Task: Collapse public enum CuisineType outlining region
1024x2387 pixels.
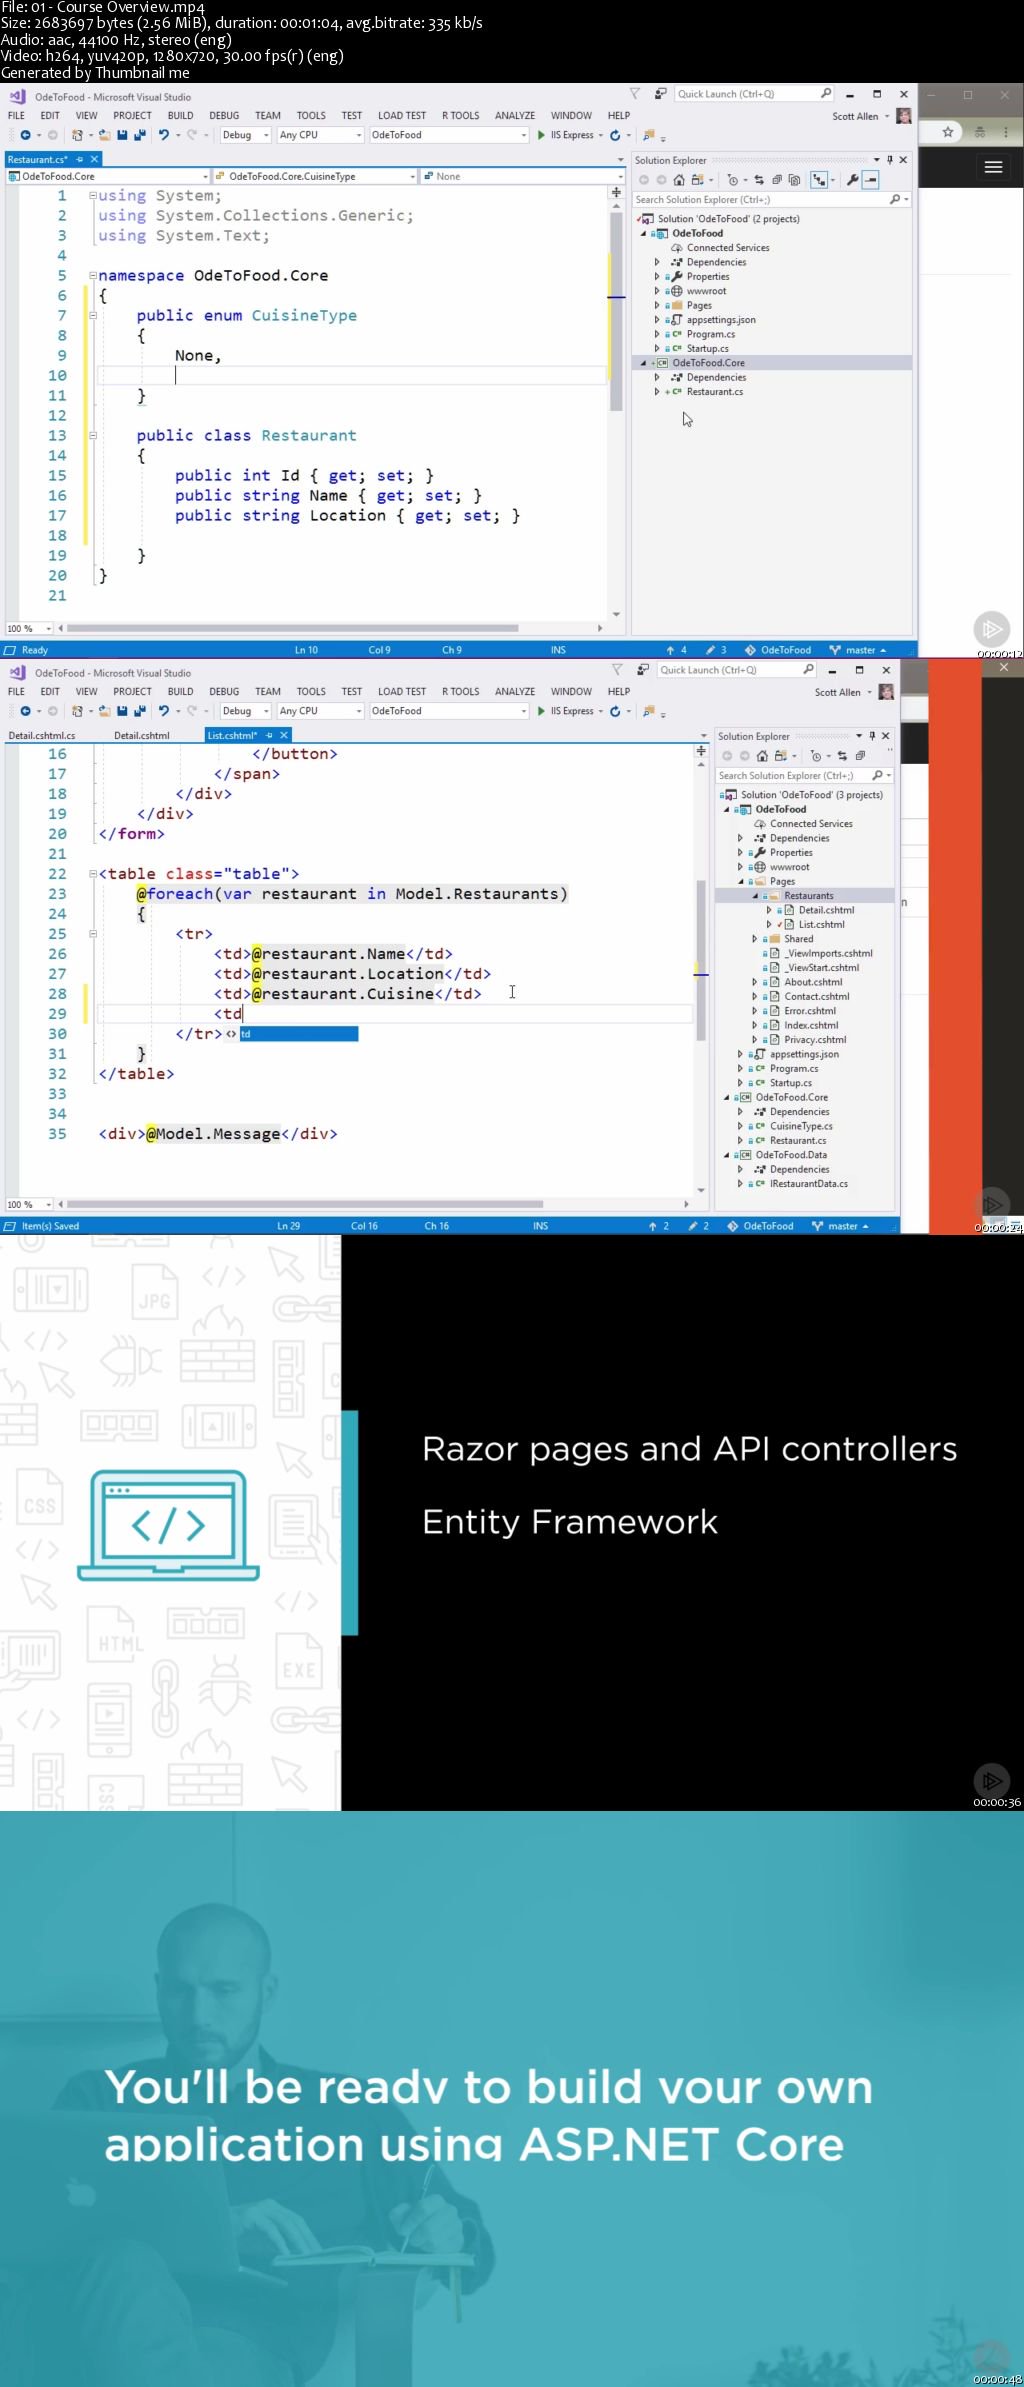Action: point(92,315)
